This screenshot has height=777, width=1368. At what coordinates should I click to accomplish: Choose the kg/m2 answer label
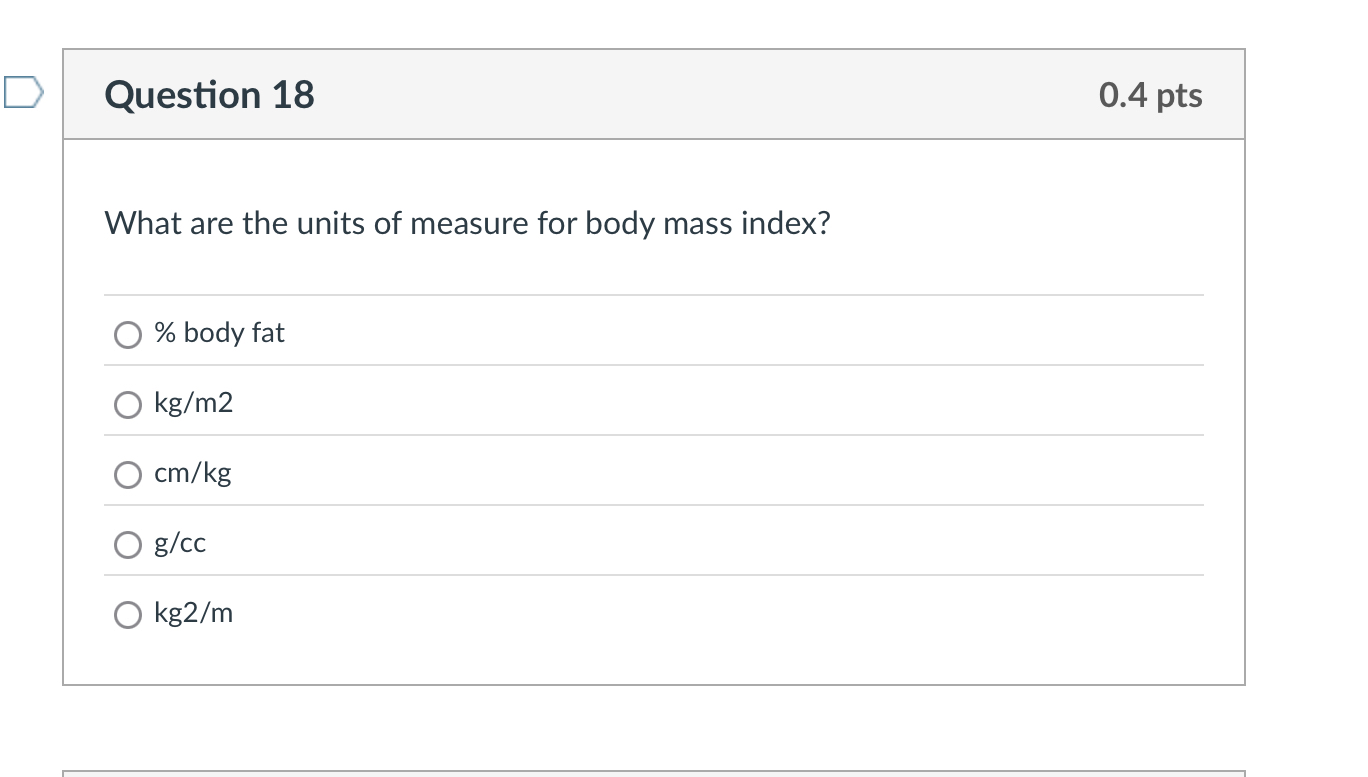tap(193, 403)
